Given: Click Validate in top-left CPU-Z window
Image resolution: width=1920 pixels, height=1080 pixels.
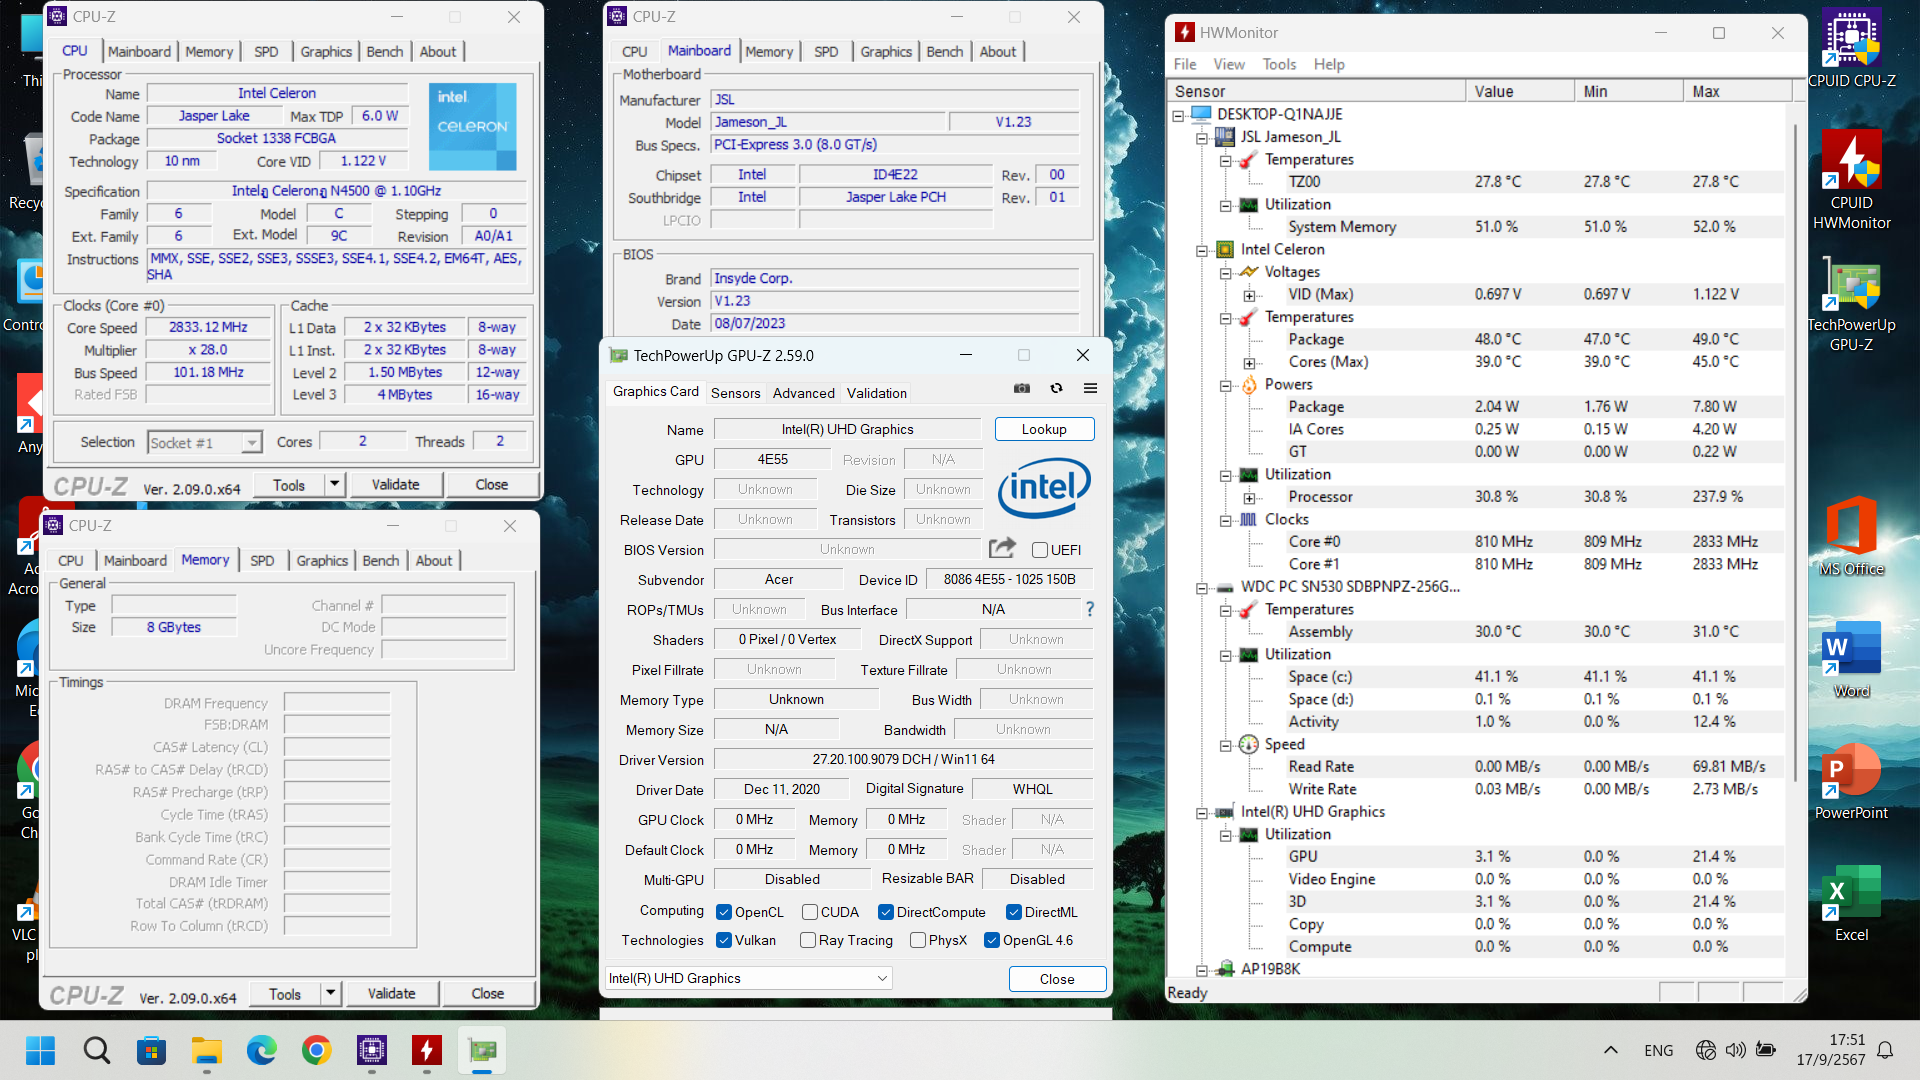Looking at the screenshot, I should (395, 484).
